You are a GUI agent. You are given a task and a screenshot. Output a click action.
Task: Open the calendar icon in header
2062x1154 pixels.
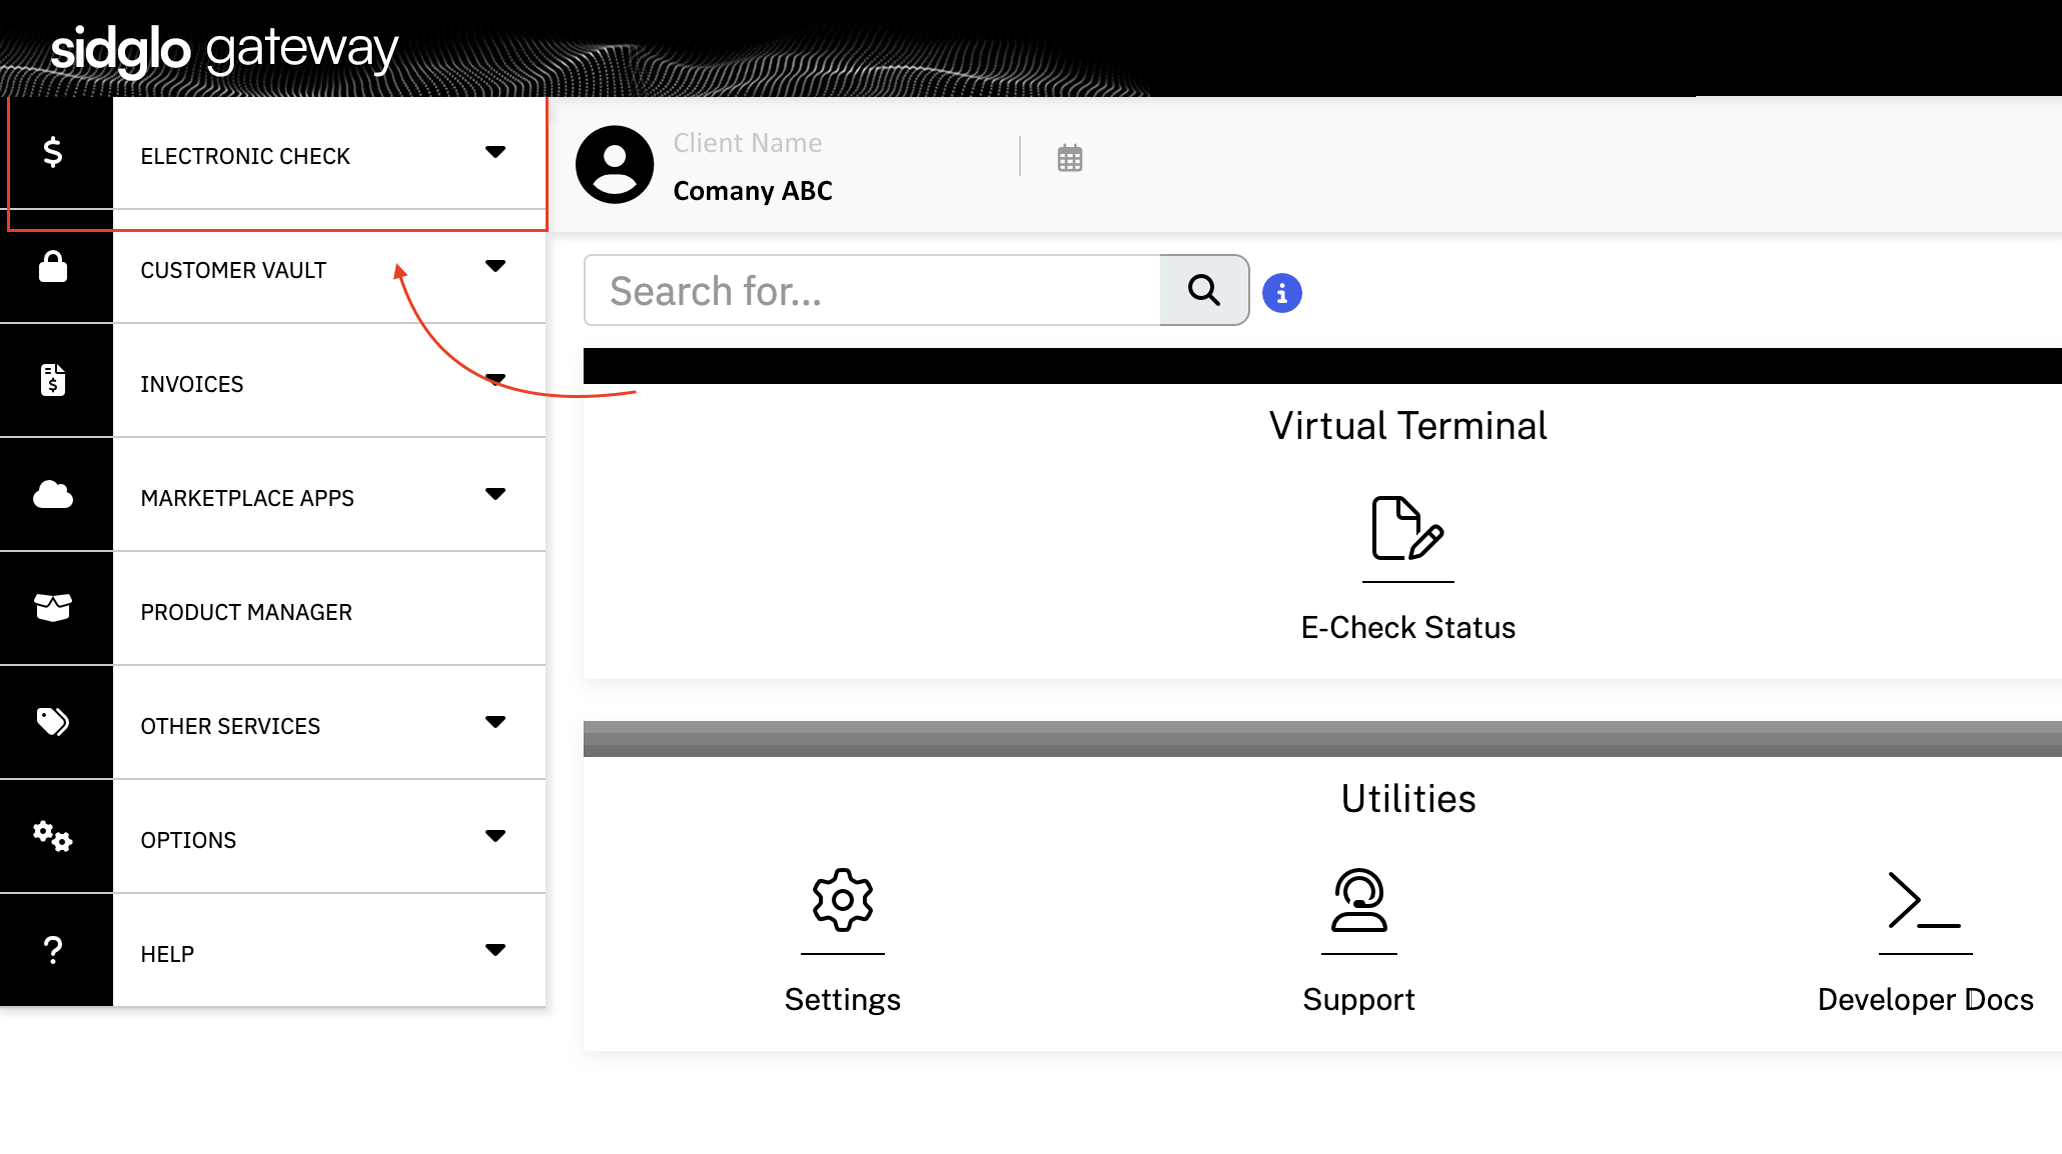[x=1070, y=158]
